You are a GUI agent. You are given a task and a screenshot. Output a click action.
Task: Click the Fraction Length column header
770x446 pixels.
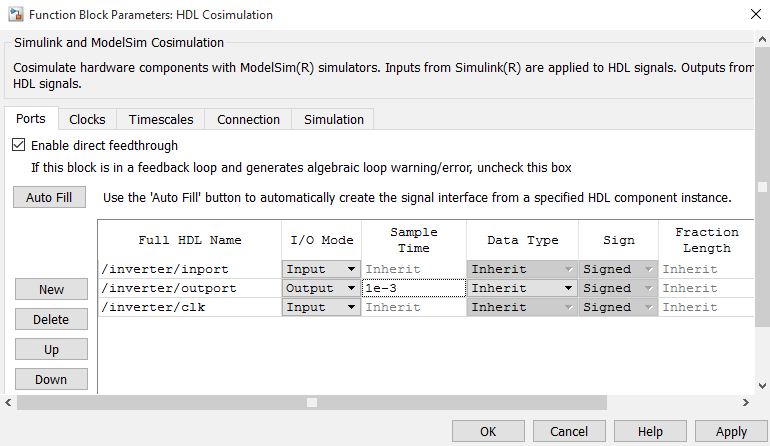coord(706,240)
